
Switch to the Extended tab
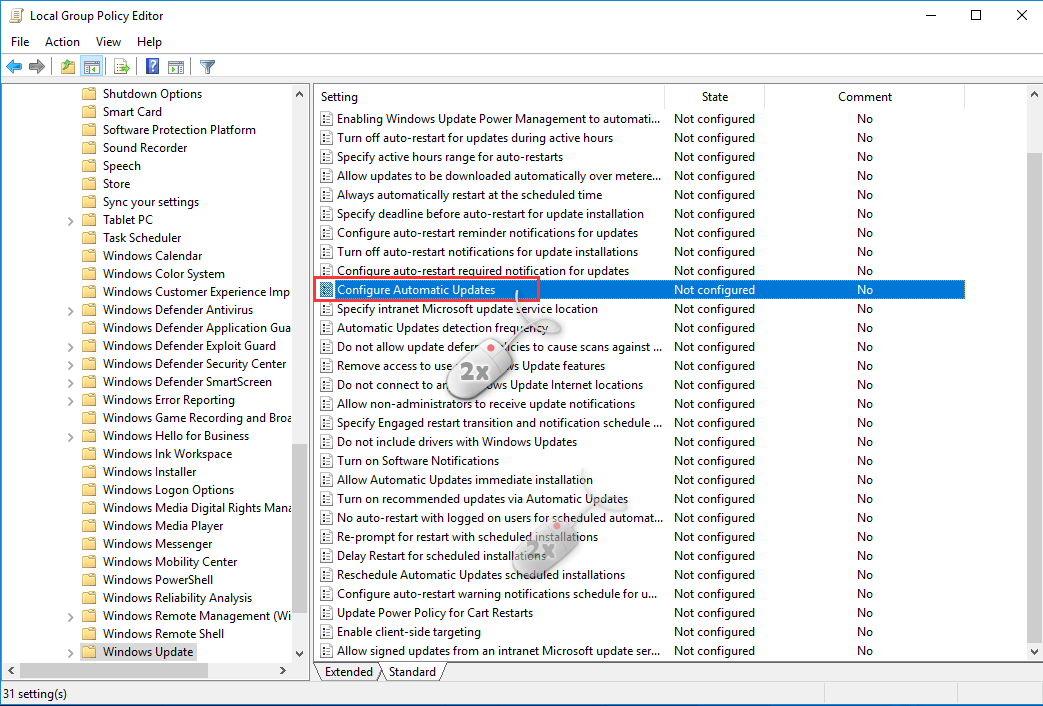pos(348,672)
